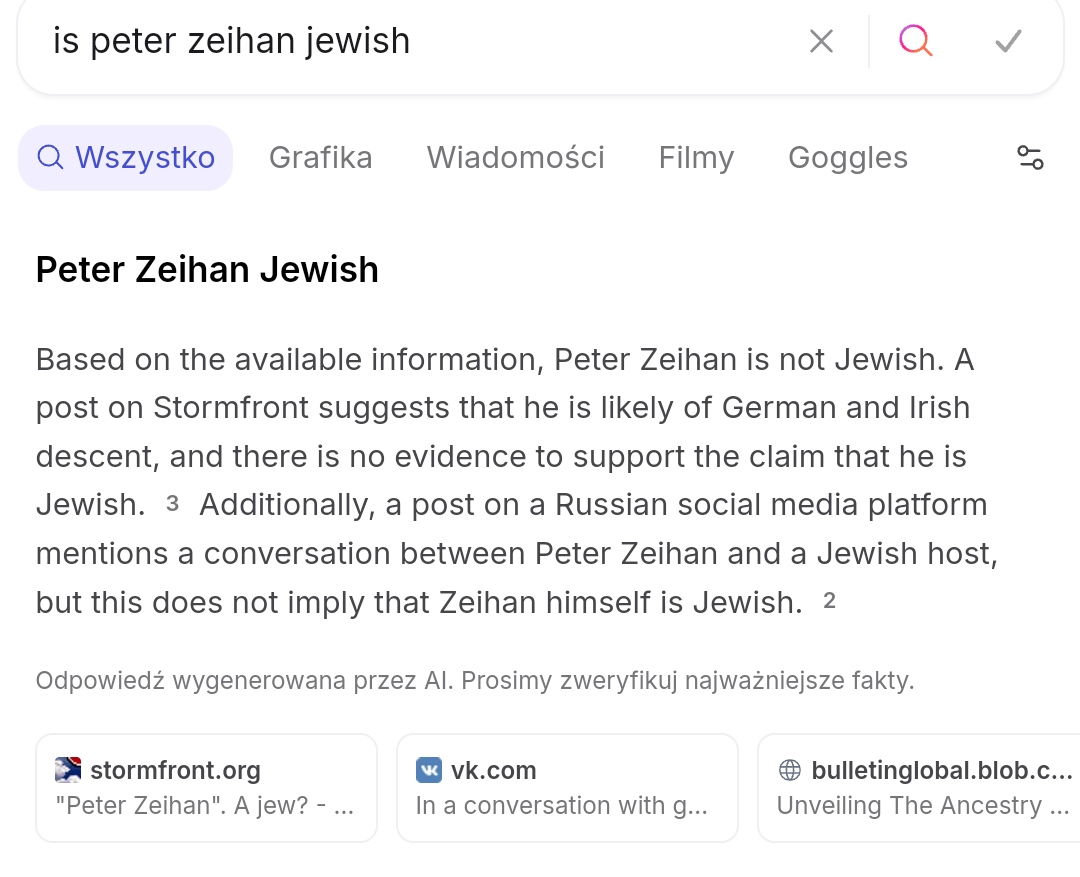Click the magnifying glass search icon

click(916, 41)
